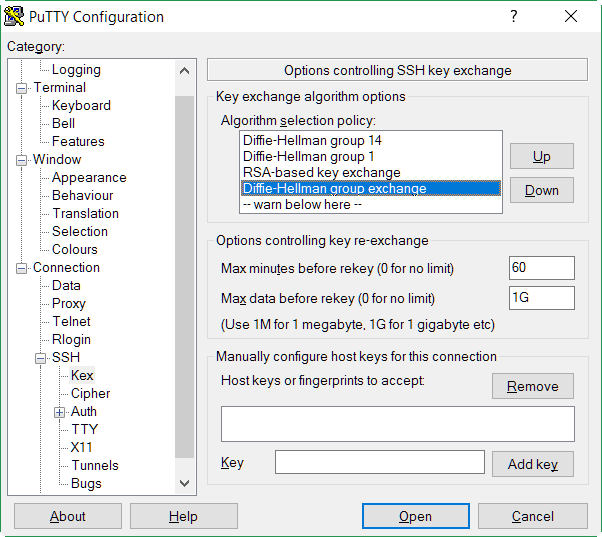Go to the Appearance settings
The width and height of the screenshot is (602, 537).
click(89, 177)
